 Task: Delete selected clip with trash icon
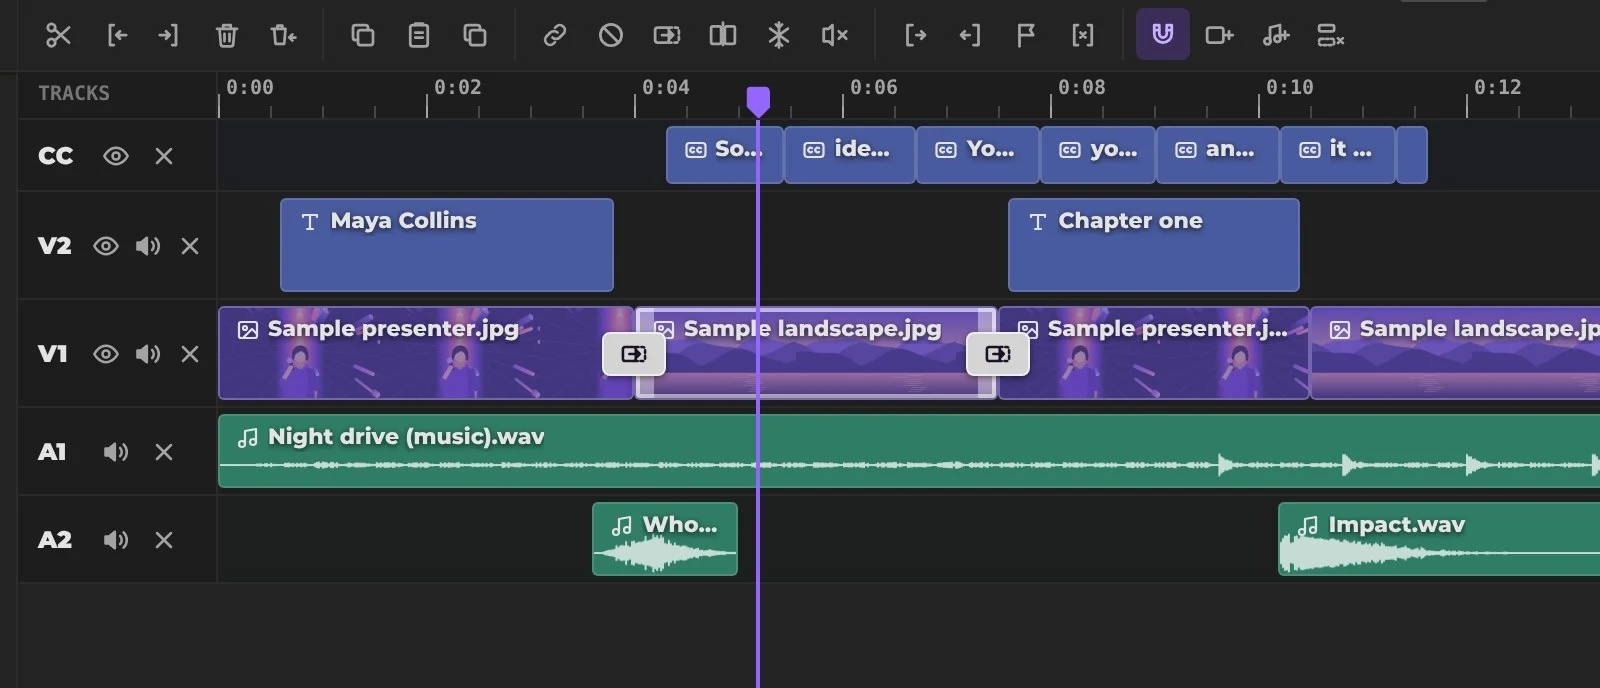tap(227, 36)
